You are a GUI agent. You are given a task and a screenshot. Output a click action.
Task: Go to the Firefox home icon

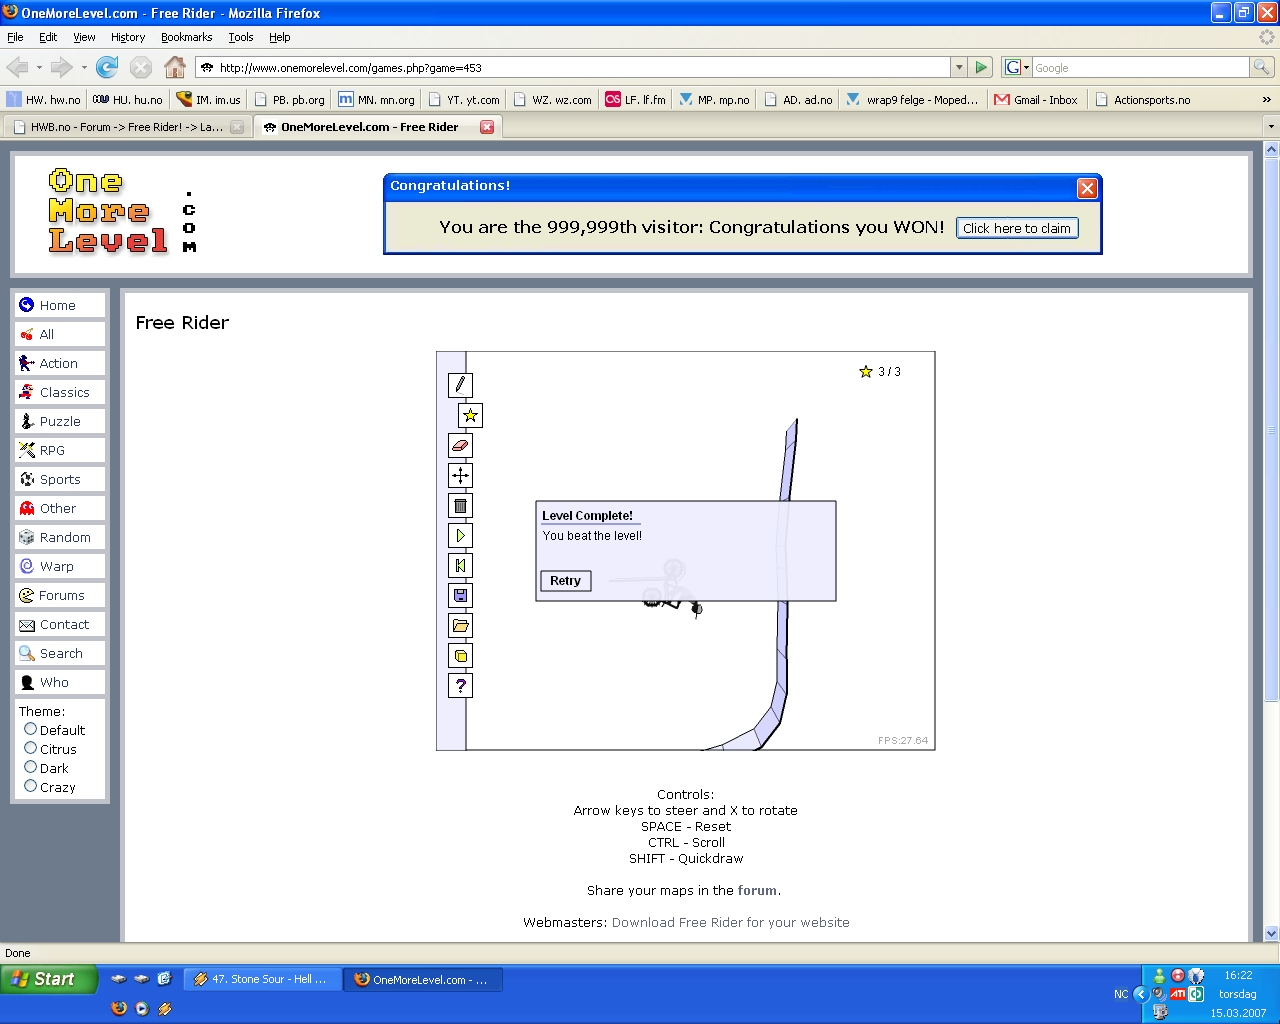pos(175,67)
